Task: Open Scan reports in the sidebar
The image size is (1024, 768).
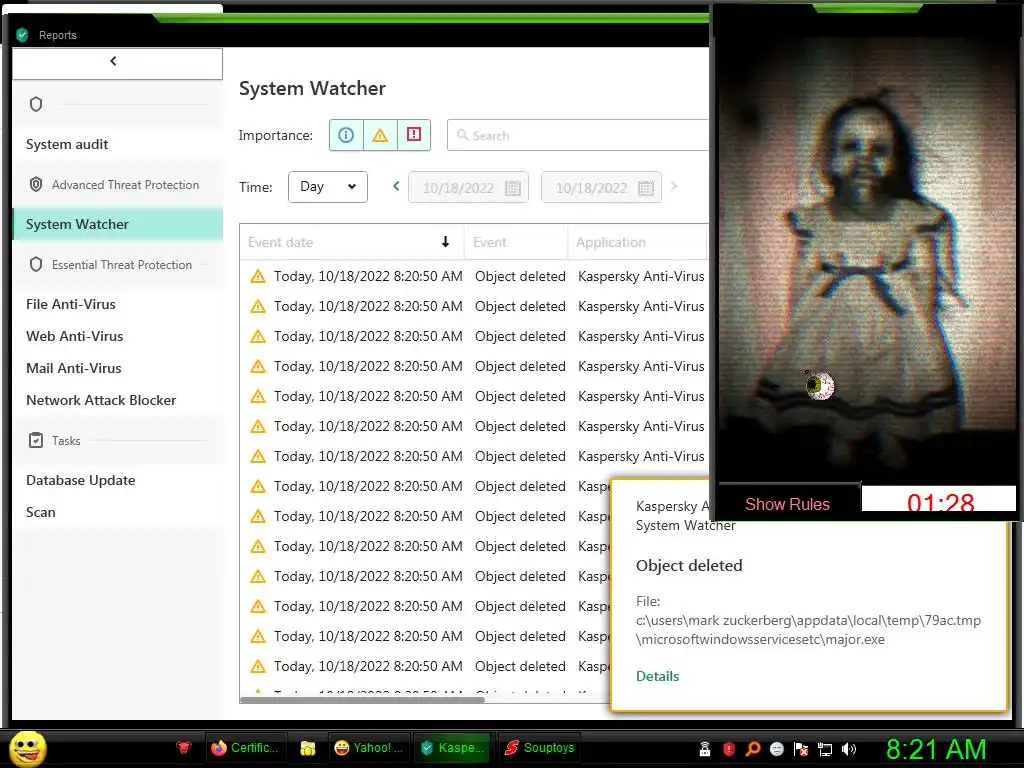Action: point(40,512)
